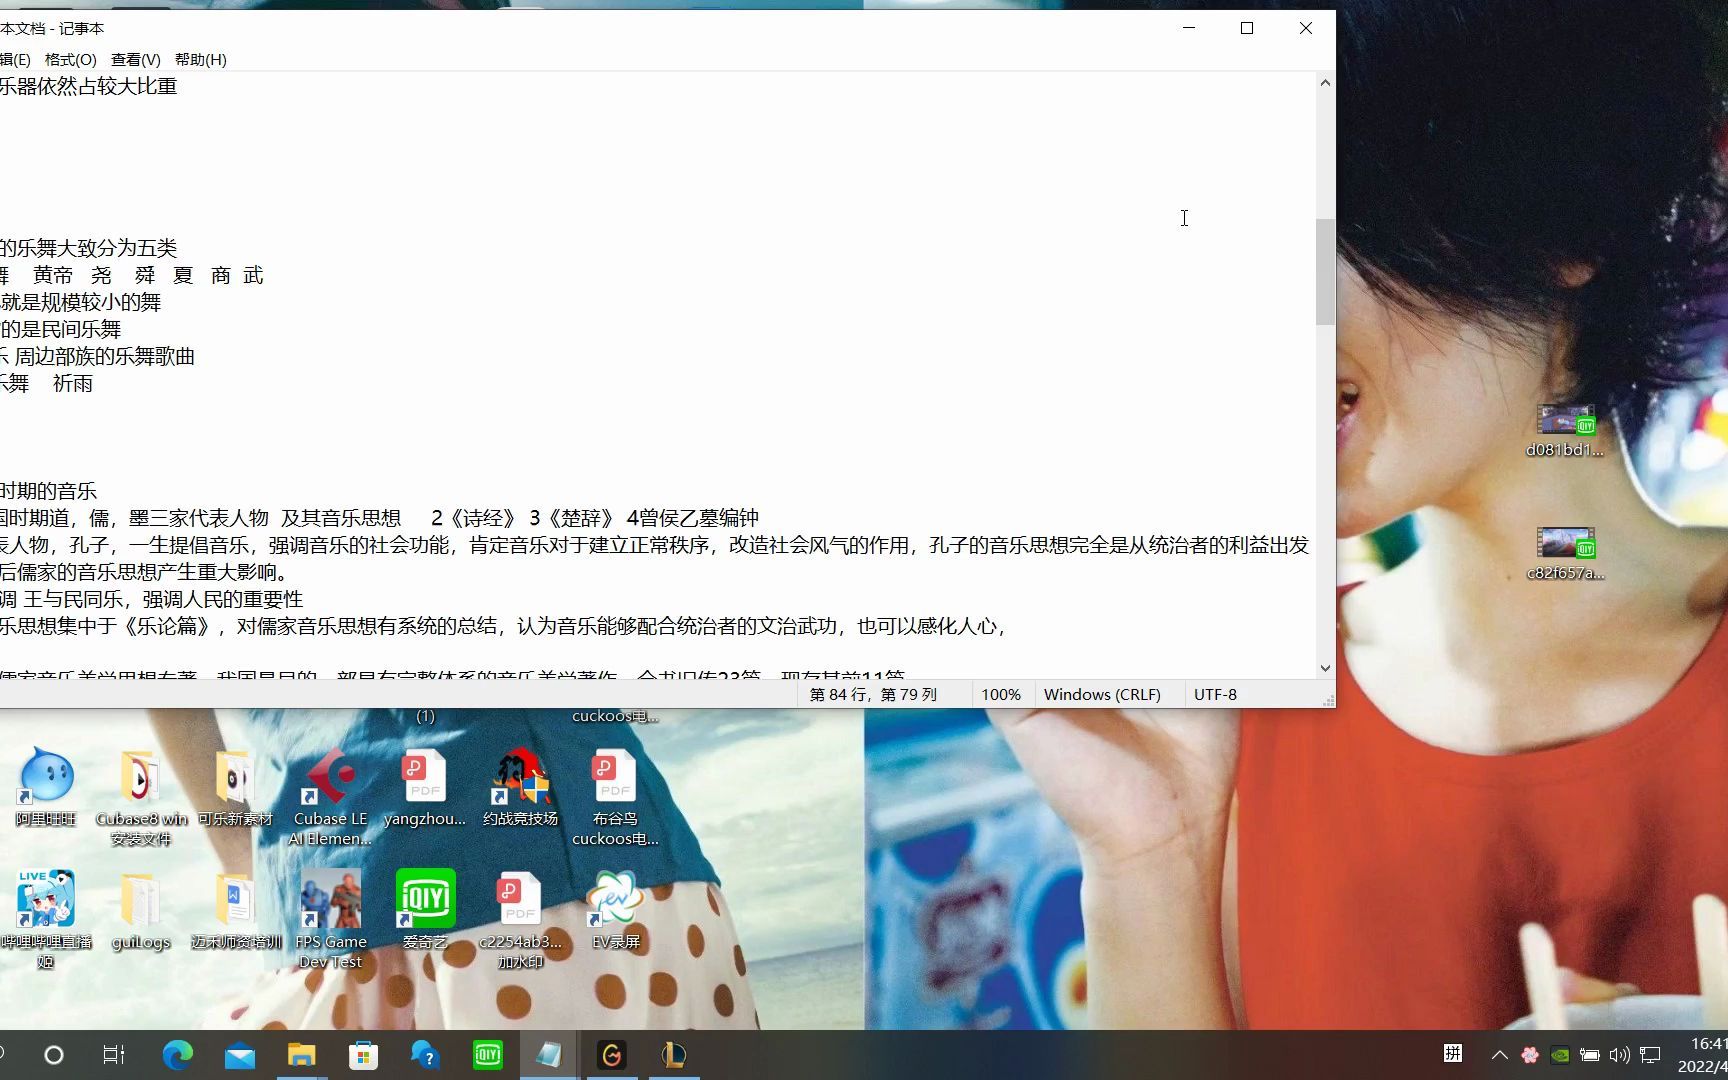
Task: Open the 帮助(H) menu in Notepad
Action: click(x=201, y=59)
